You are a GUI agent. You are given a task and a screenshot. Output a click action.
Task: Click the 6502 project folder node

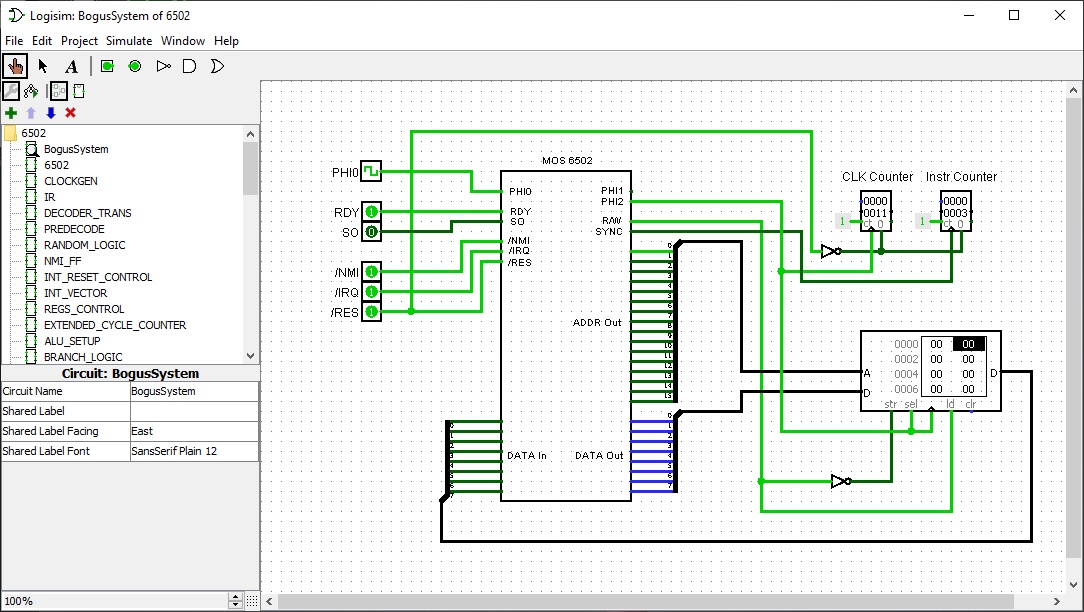(x=33, y=133)
